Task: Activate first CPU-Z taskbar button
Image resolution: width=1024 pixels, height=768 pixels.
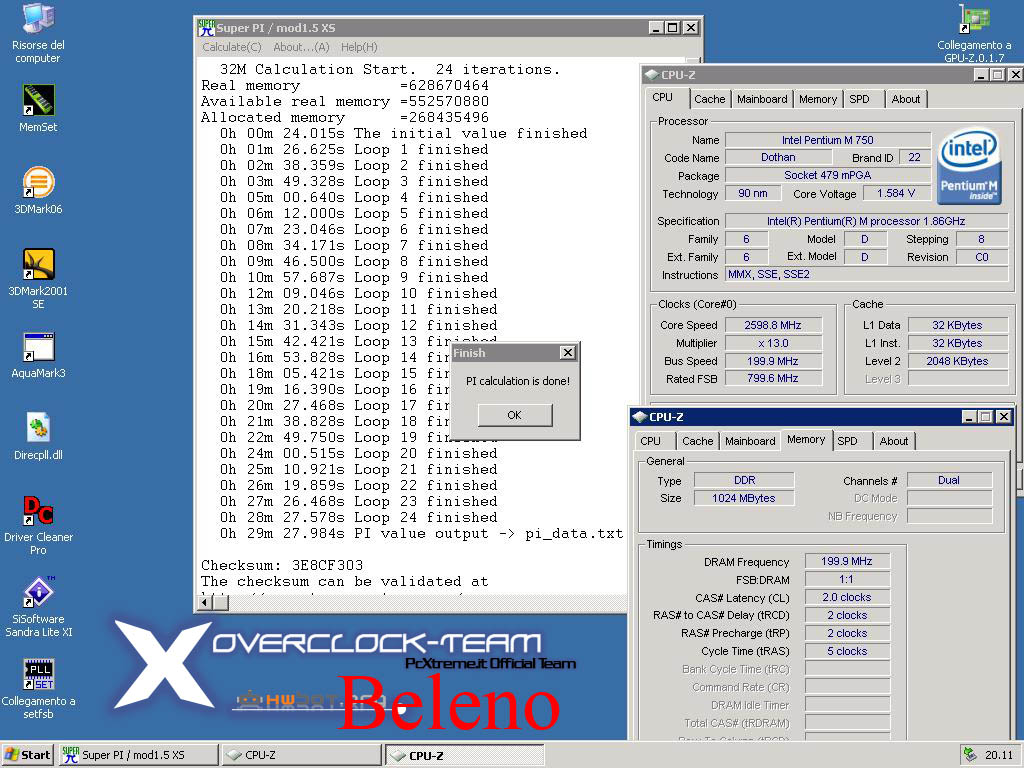Action: point(301,755)
